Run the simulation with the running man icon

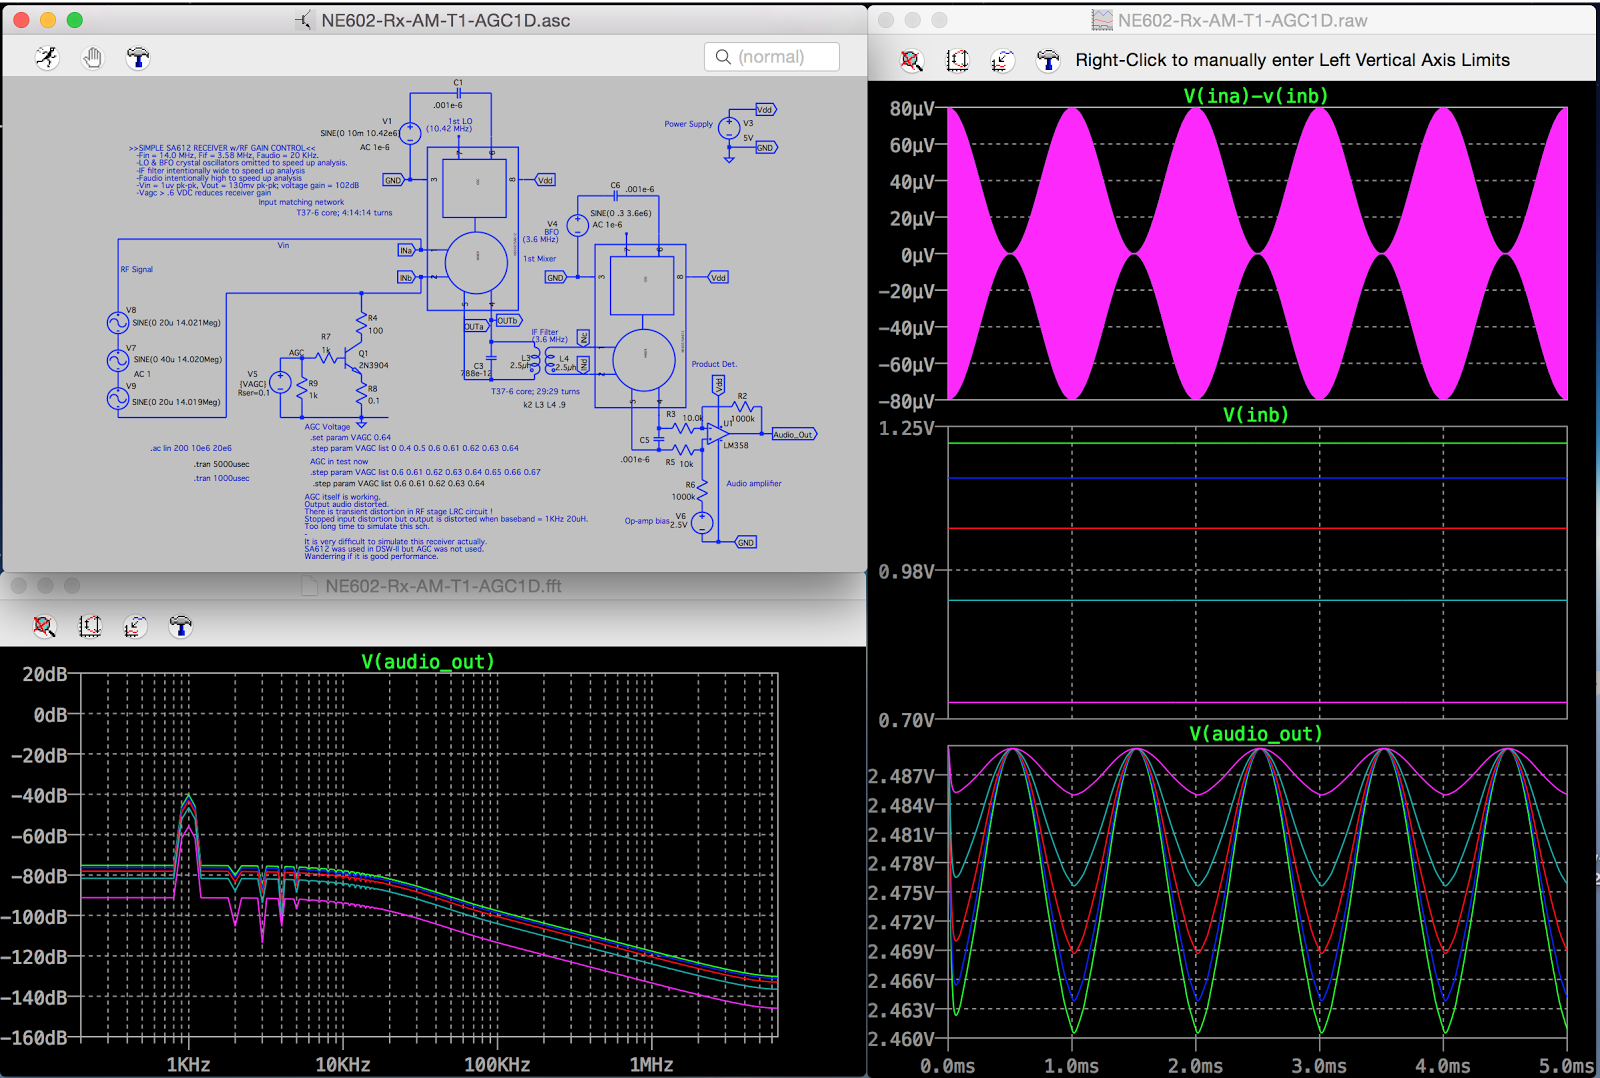click(x=47, y=58)
